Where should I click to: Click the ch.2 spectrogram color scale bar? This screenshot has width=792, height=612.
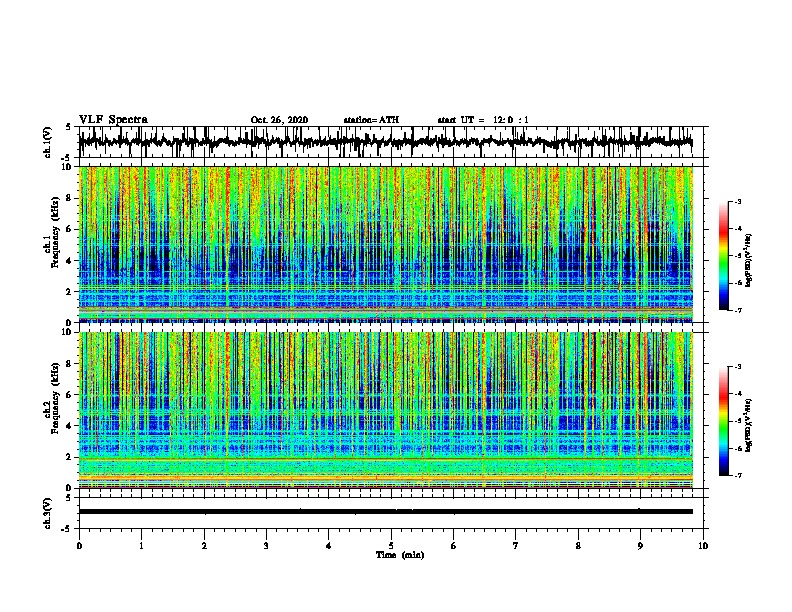(x=724, y=421)
